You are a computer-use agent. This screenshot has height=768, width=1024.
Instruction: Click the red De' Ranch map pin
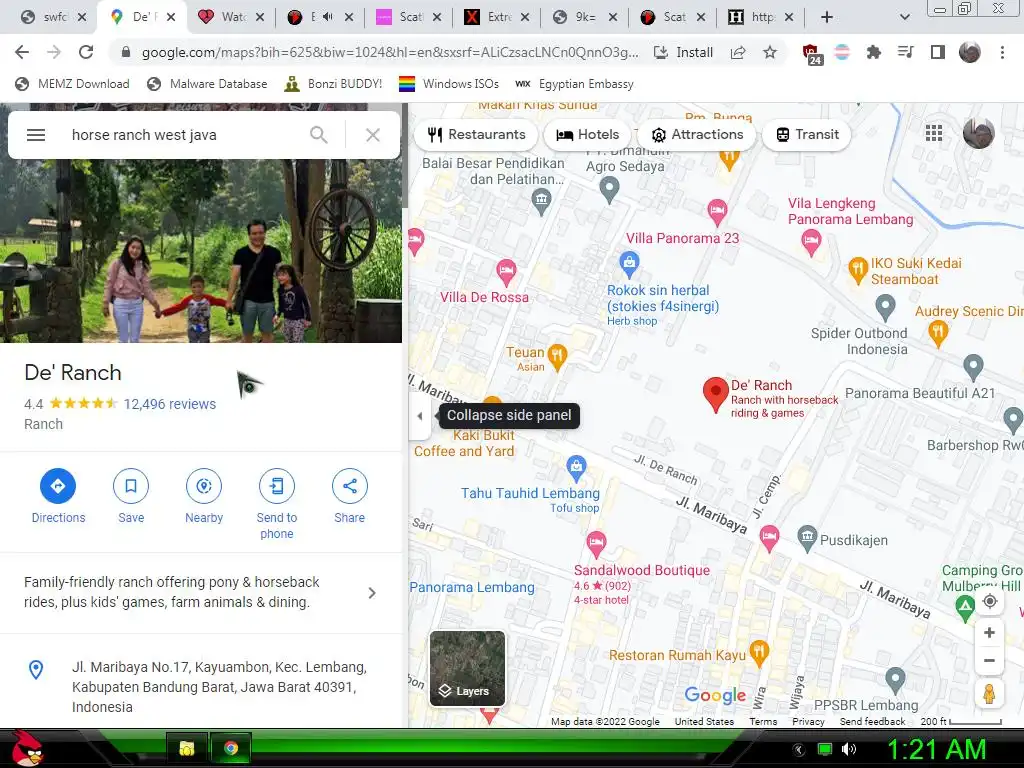[716, 394]
